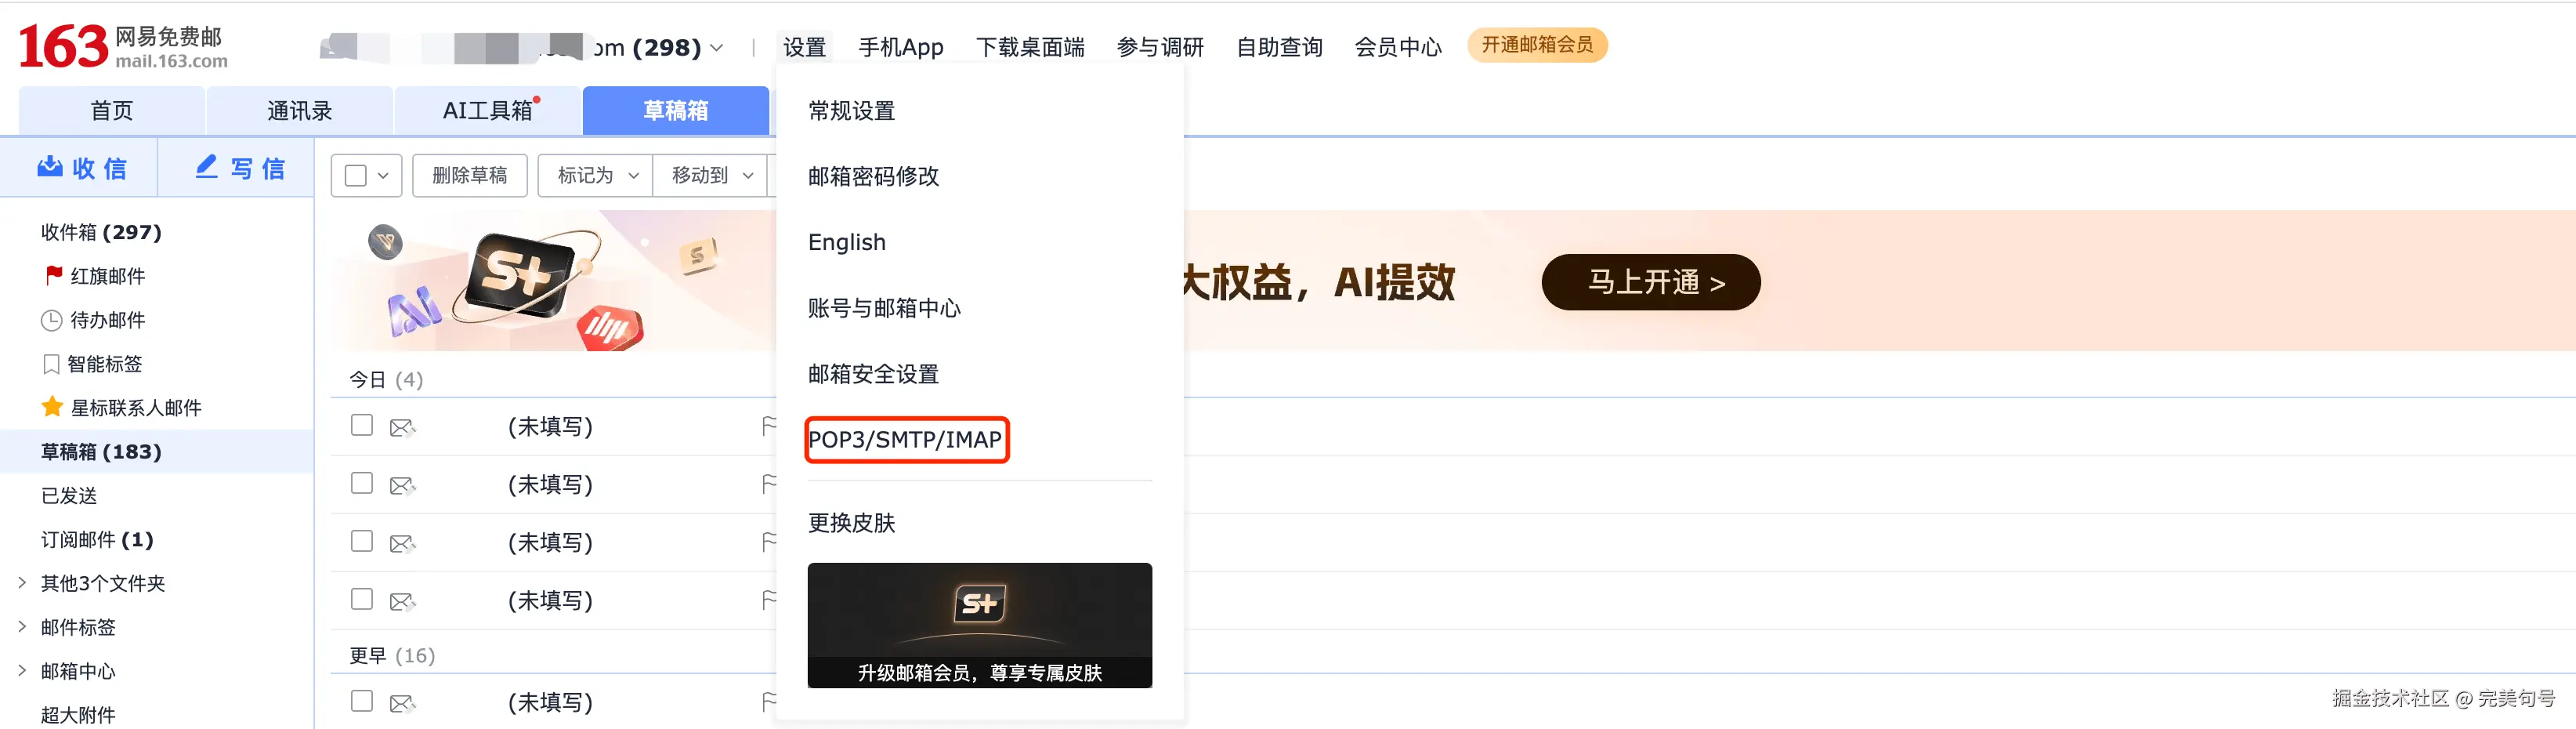The width and height of the screenshot is (2576, 729).
Task: Flag the first today draft
Action: coord(769,427)
